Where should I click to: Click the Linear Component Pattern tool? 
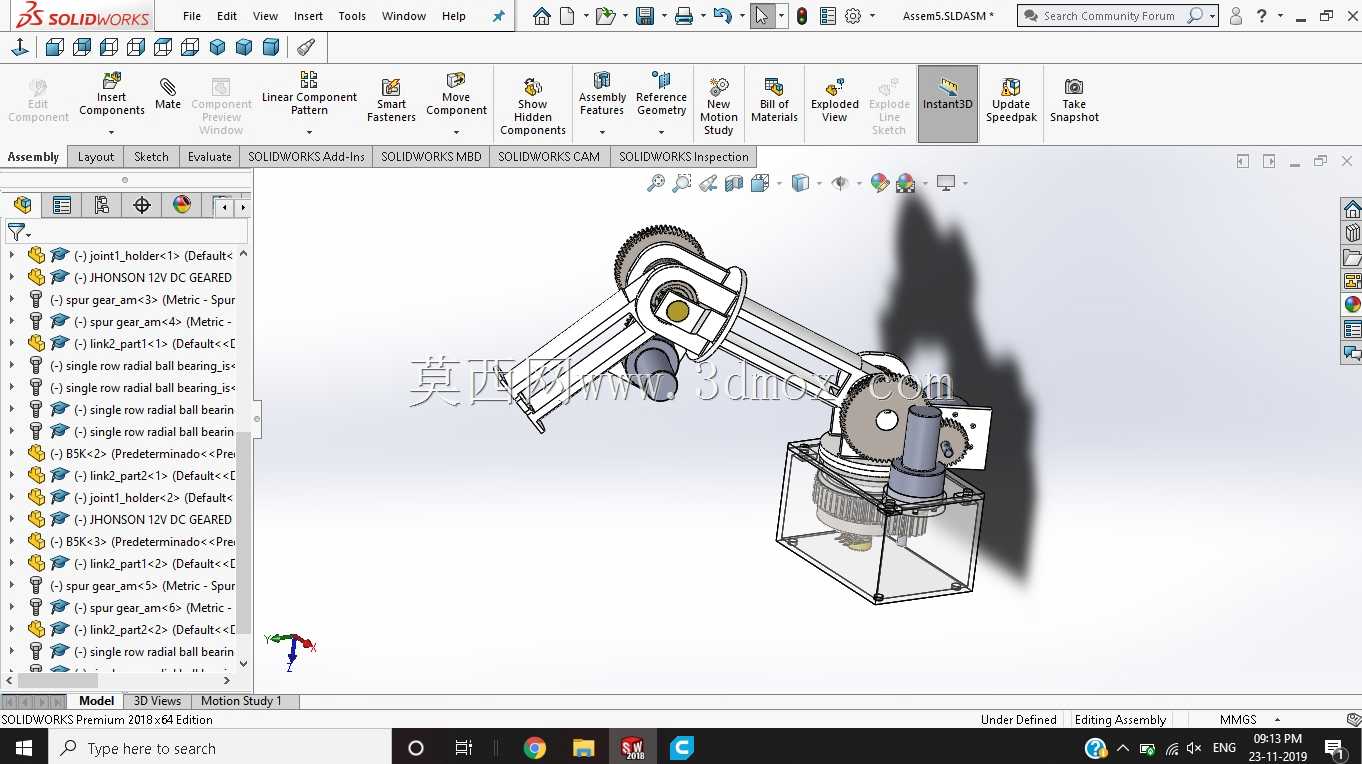(x=309, y=93)
